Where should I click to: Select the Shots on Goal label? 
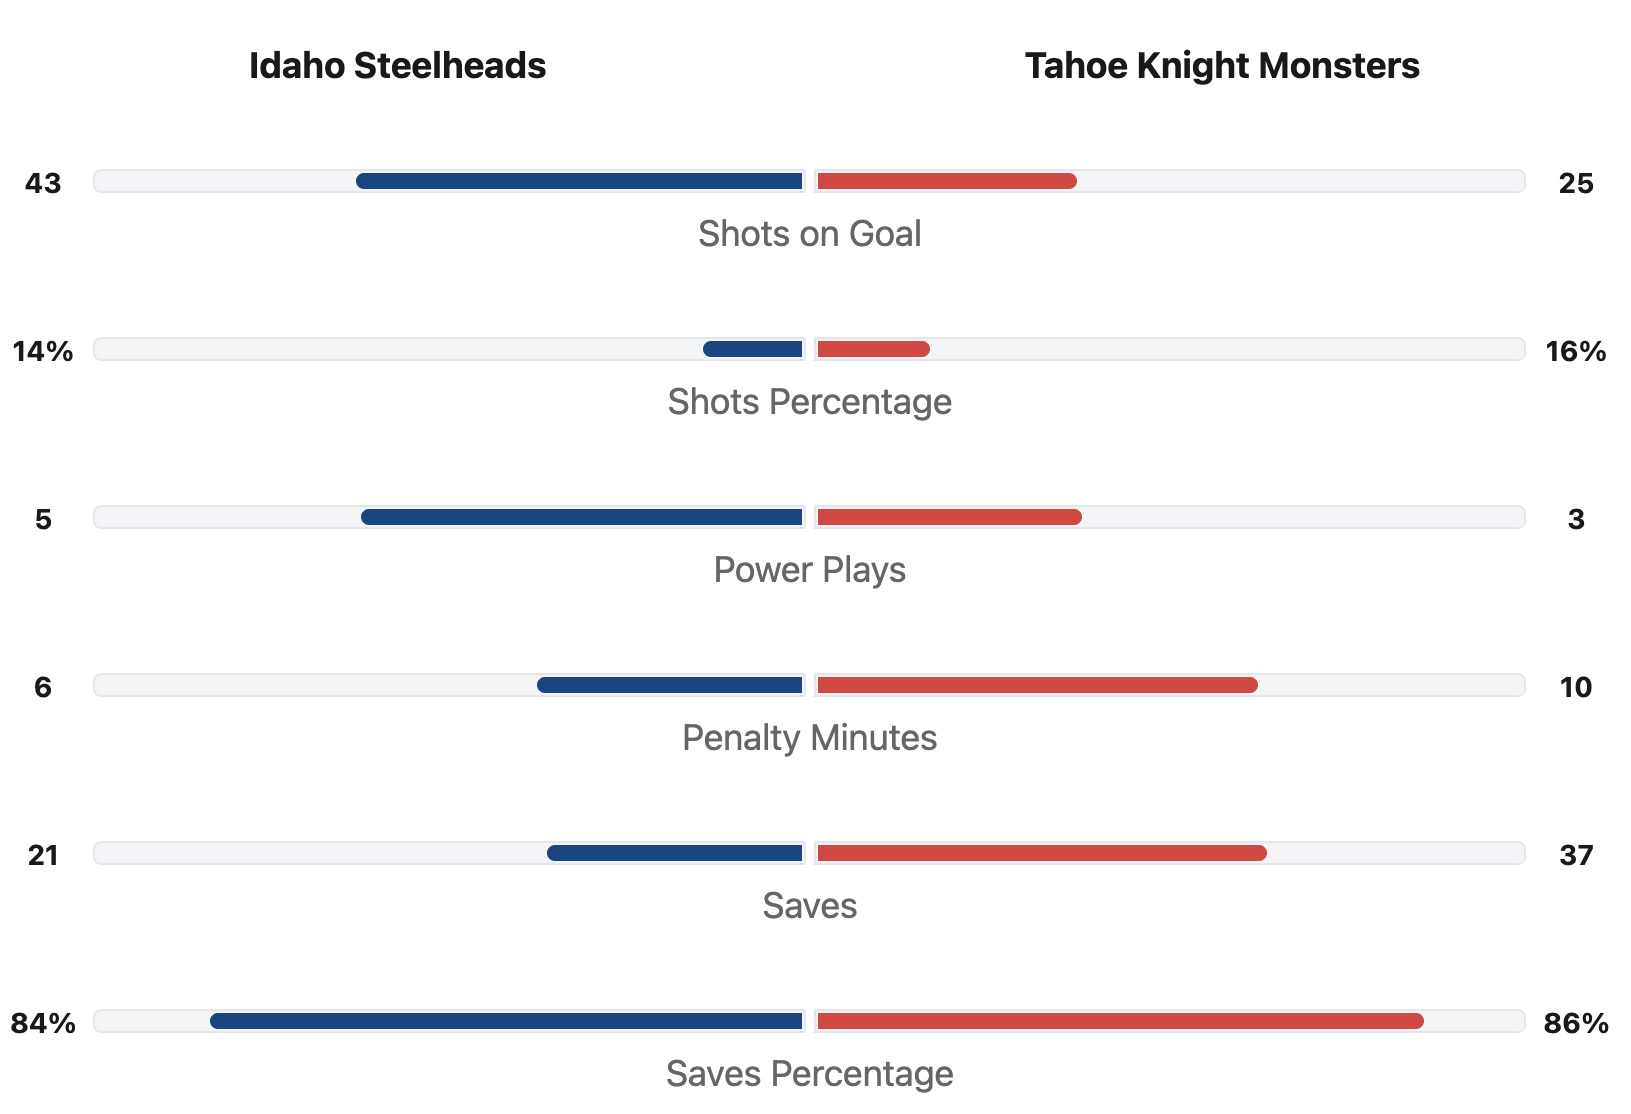809,234
